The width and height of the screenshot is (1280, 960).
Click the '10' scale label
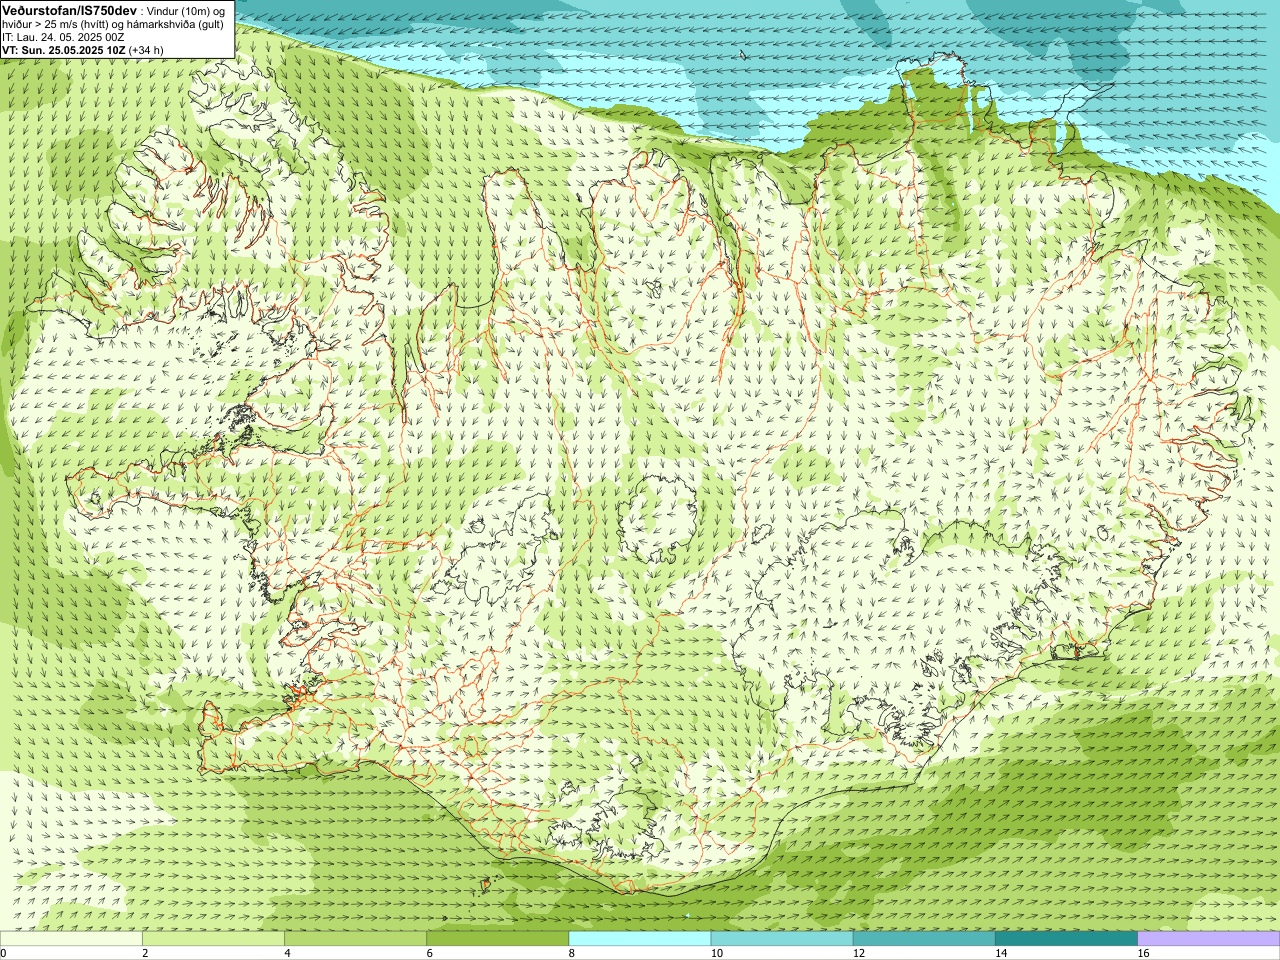pyautogui.click(x=717, y=953)
